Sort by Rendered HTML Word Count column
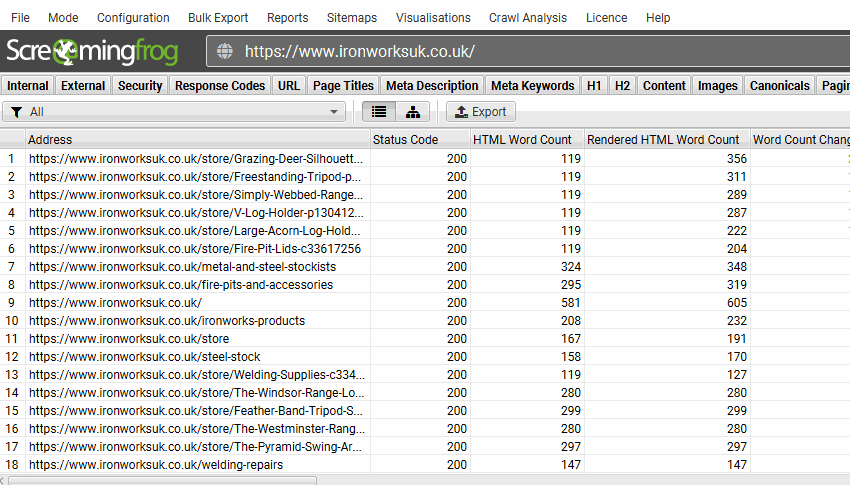The height and width of the screenshot is (485, 850). pos(663,140)
